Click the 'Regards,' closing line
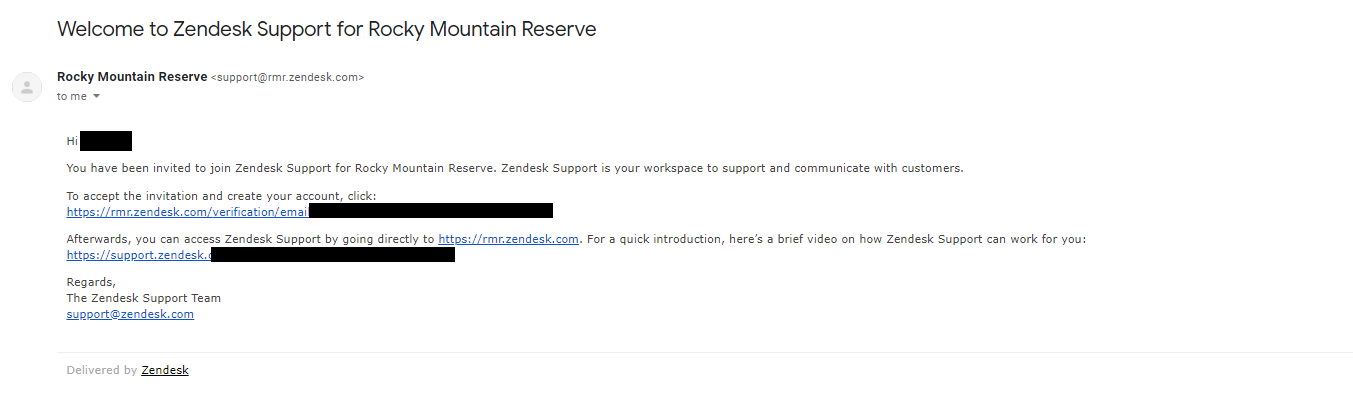Screen dimensions: 1353x413 coord(91,282)
